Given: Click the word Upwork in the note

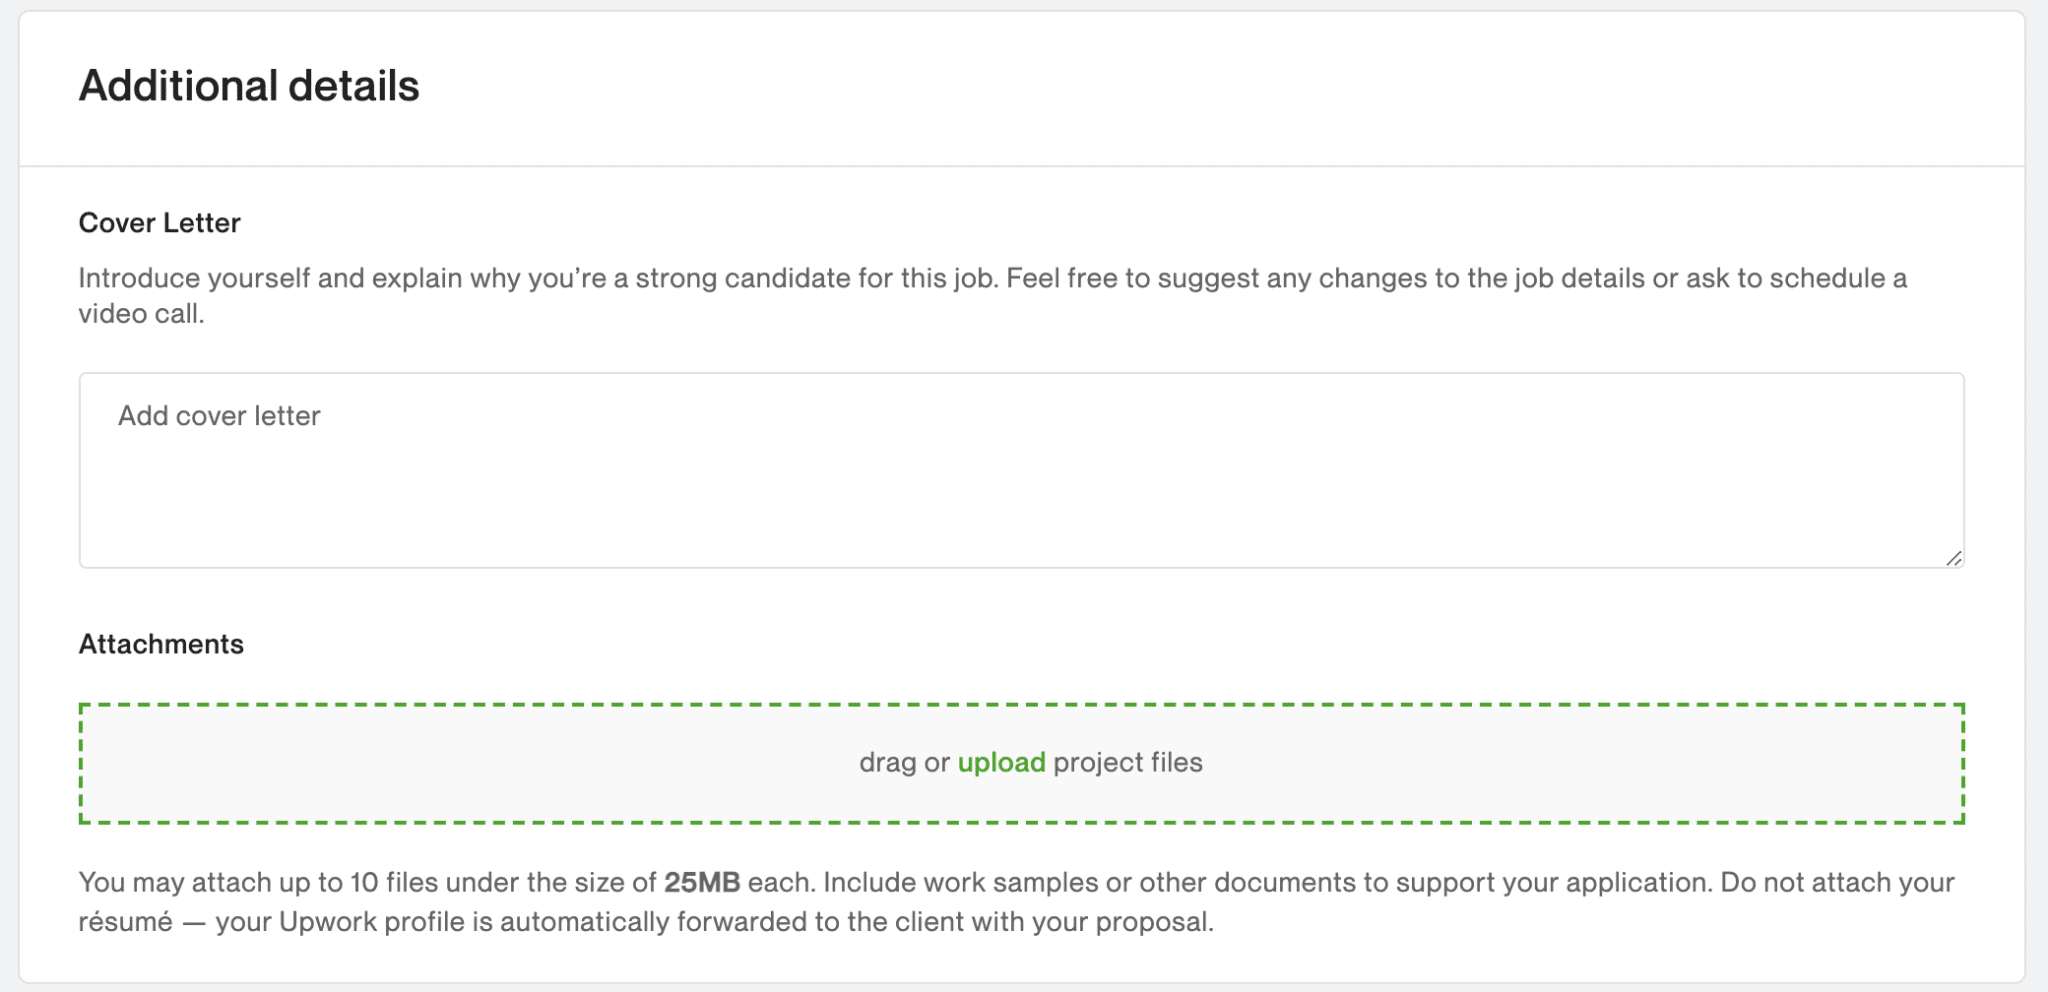Looking at the screenshot, I should pyautogui.click(x=327, y=922).
